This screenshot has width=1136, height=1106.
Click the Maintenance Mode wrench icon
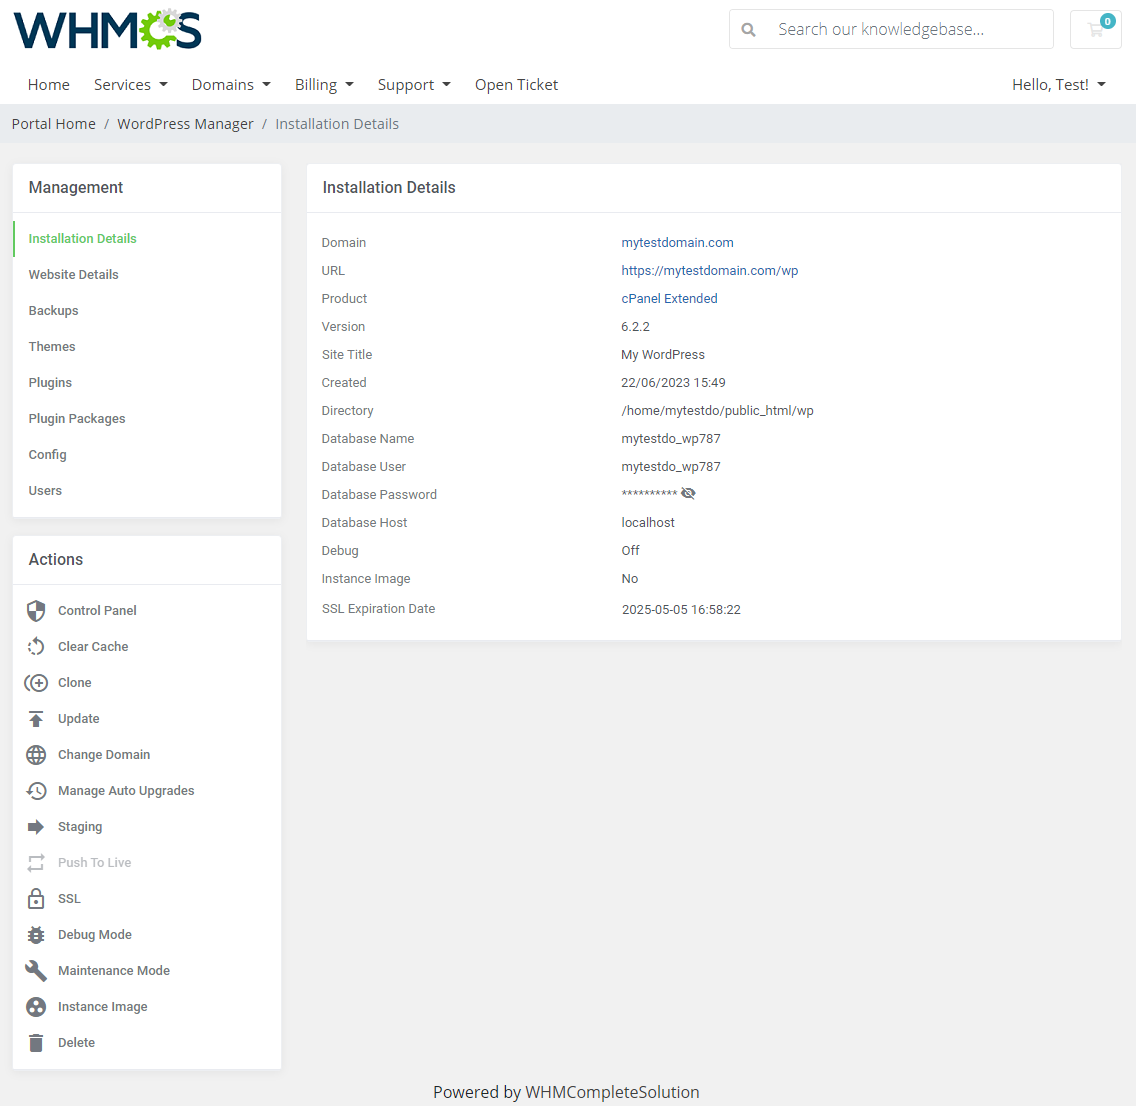tap(36, 970)
